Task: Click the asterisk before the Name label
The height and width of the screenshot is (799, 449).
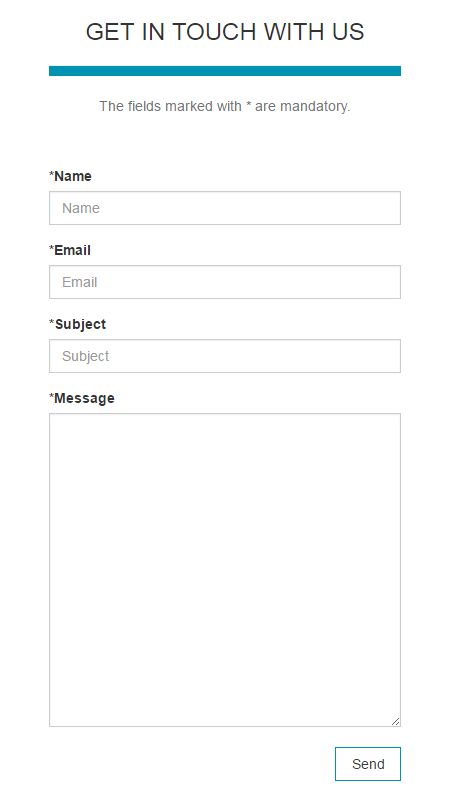Action: [x=51, y=174]
